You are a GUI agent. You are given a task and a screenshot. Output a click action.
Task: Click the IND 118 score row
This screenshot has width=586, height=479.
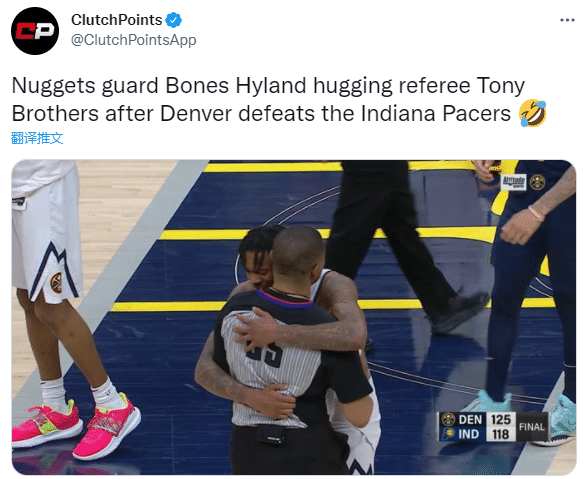pyautogui.click(x=477, y=434)
